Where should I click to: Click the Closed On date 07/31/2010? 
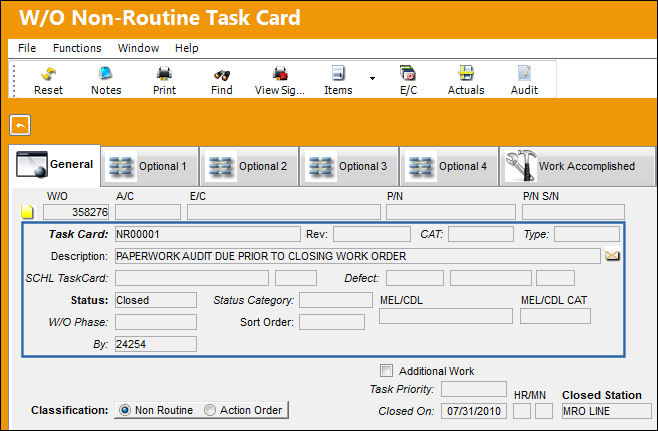pos(474,411)
